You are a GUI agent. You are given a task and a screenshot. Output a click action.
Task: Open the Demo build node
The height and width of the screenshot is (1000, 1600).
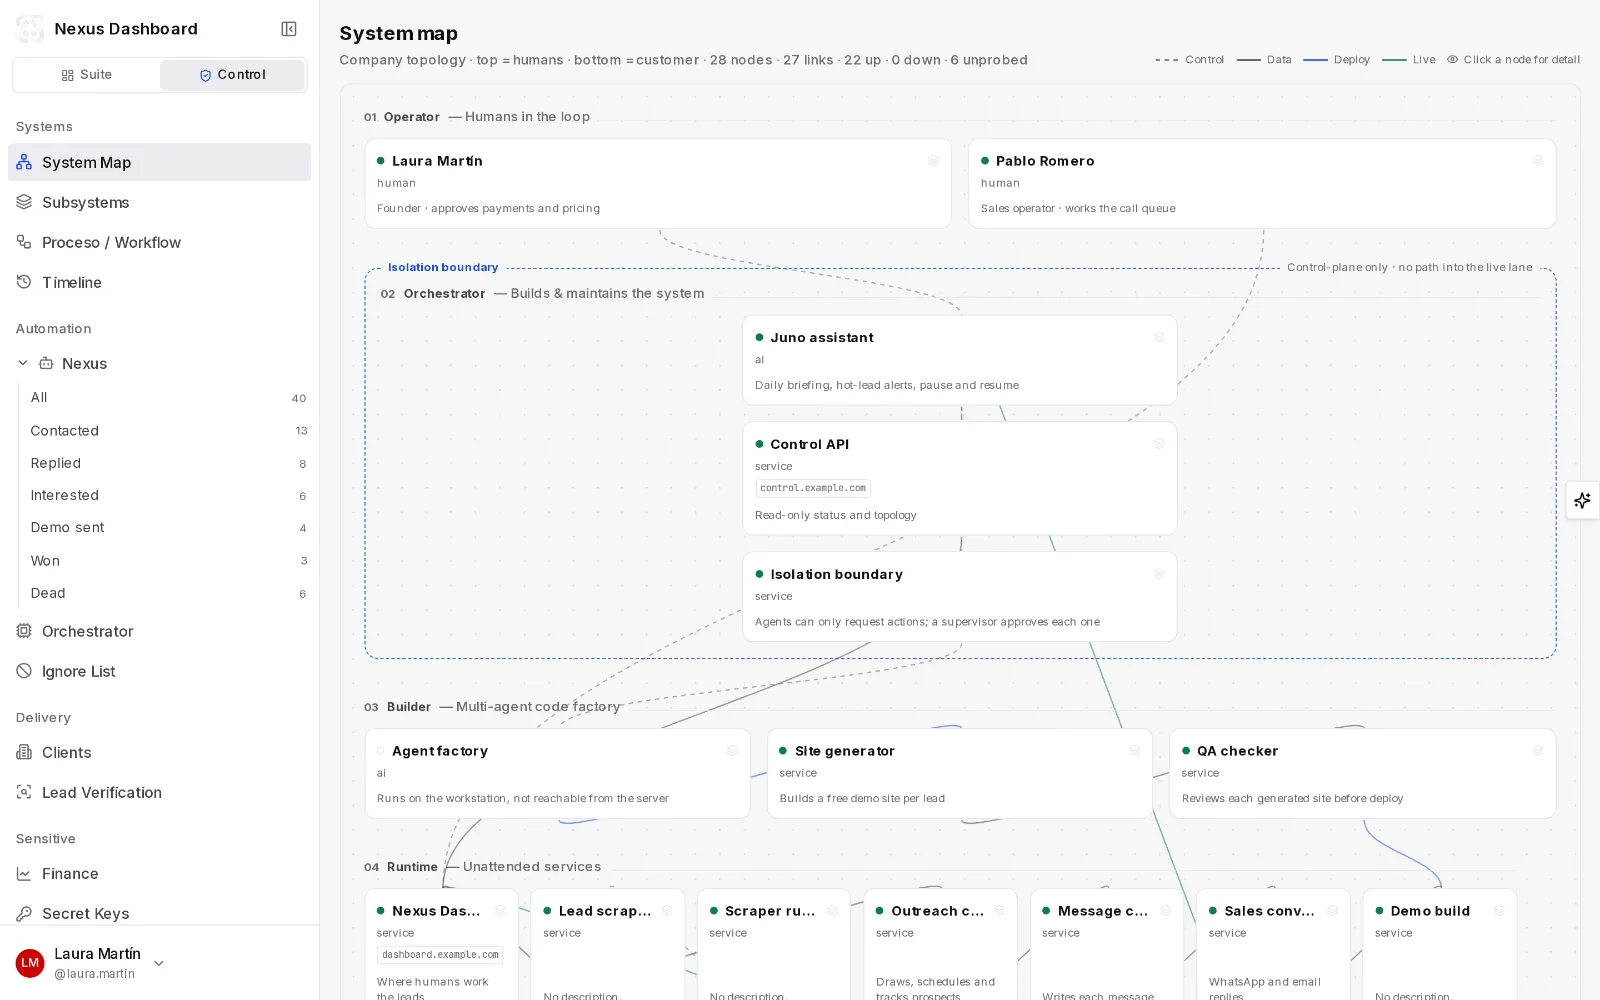tap(1439, 944)
